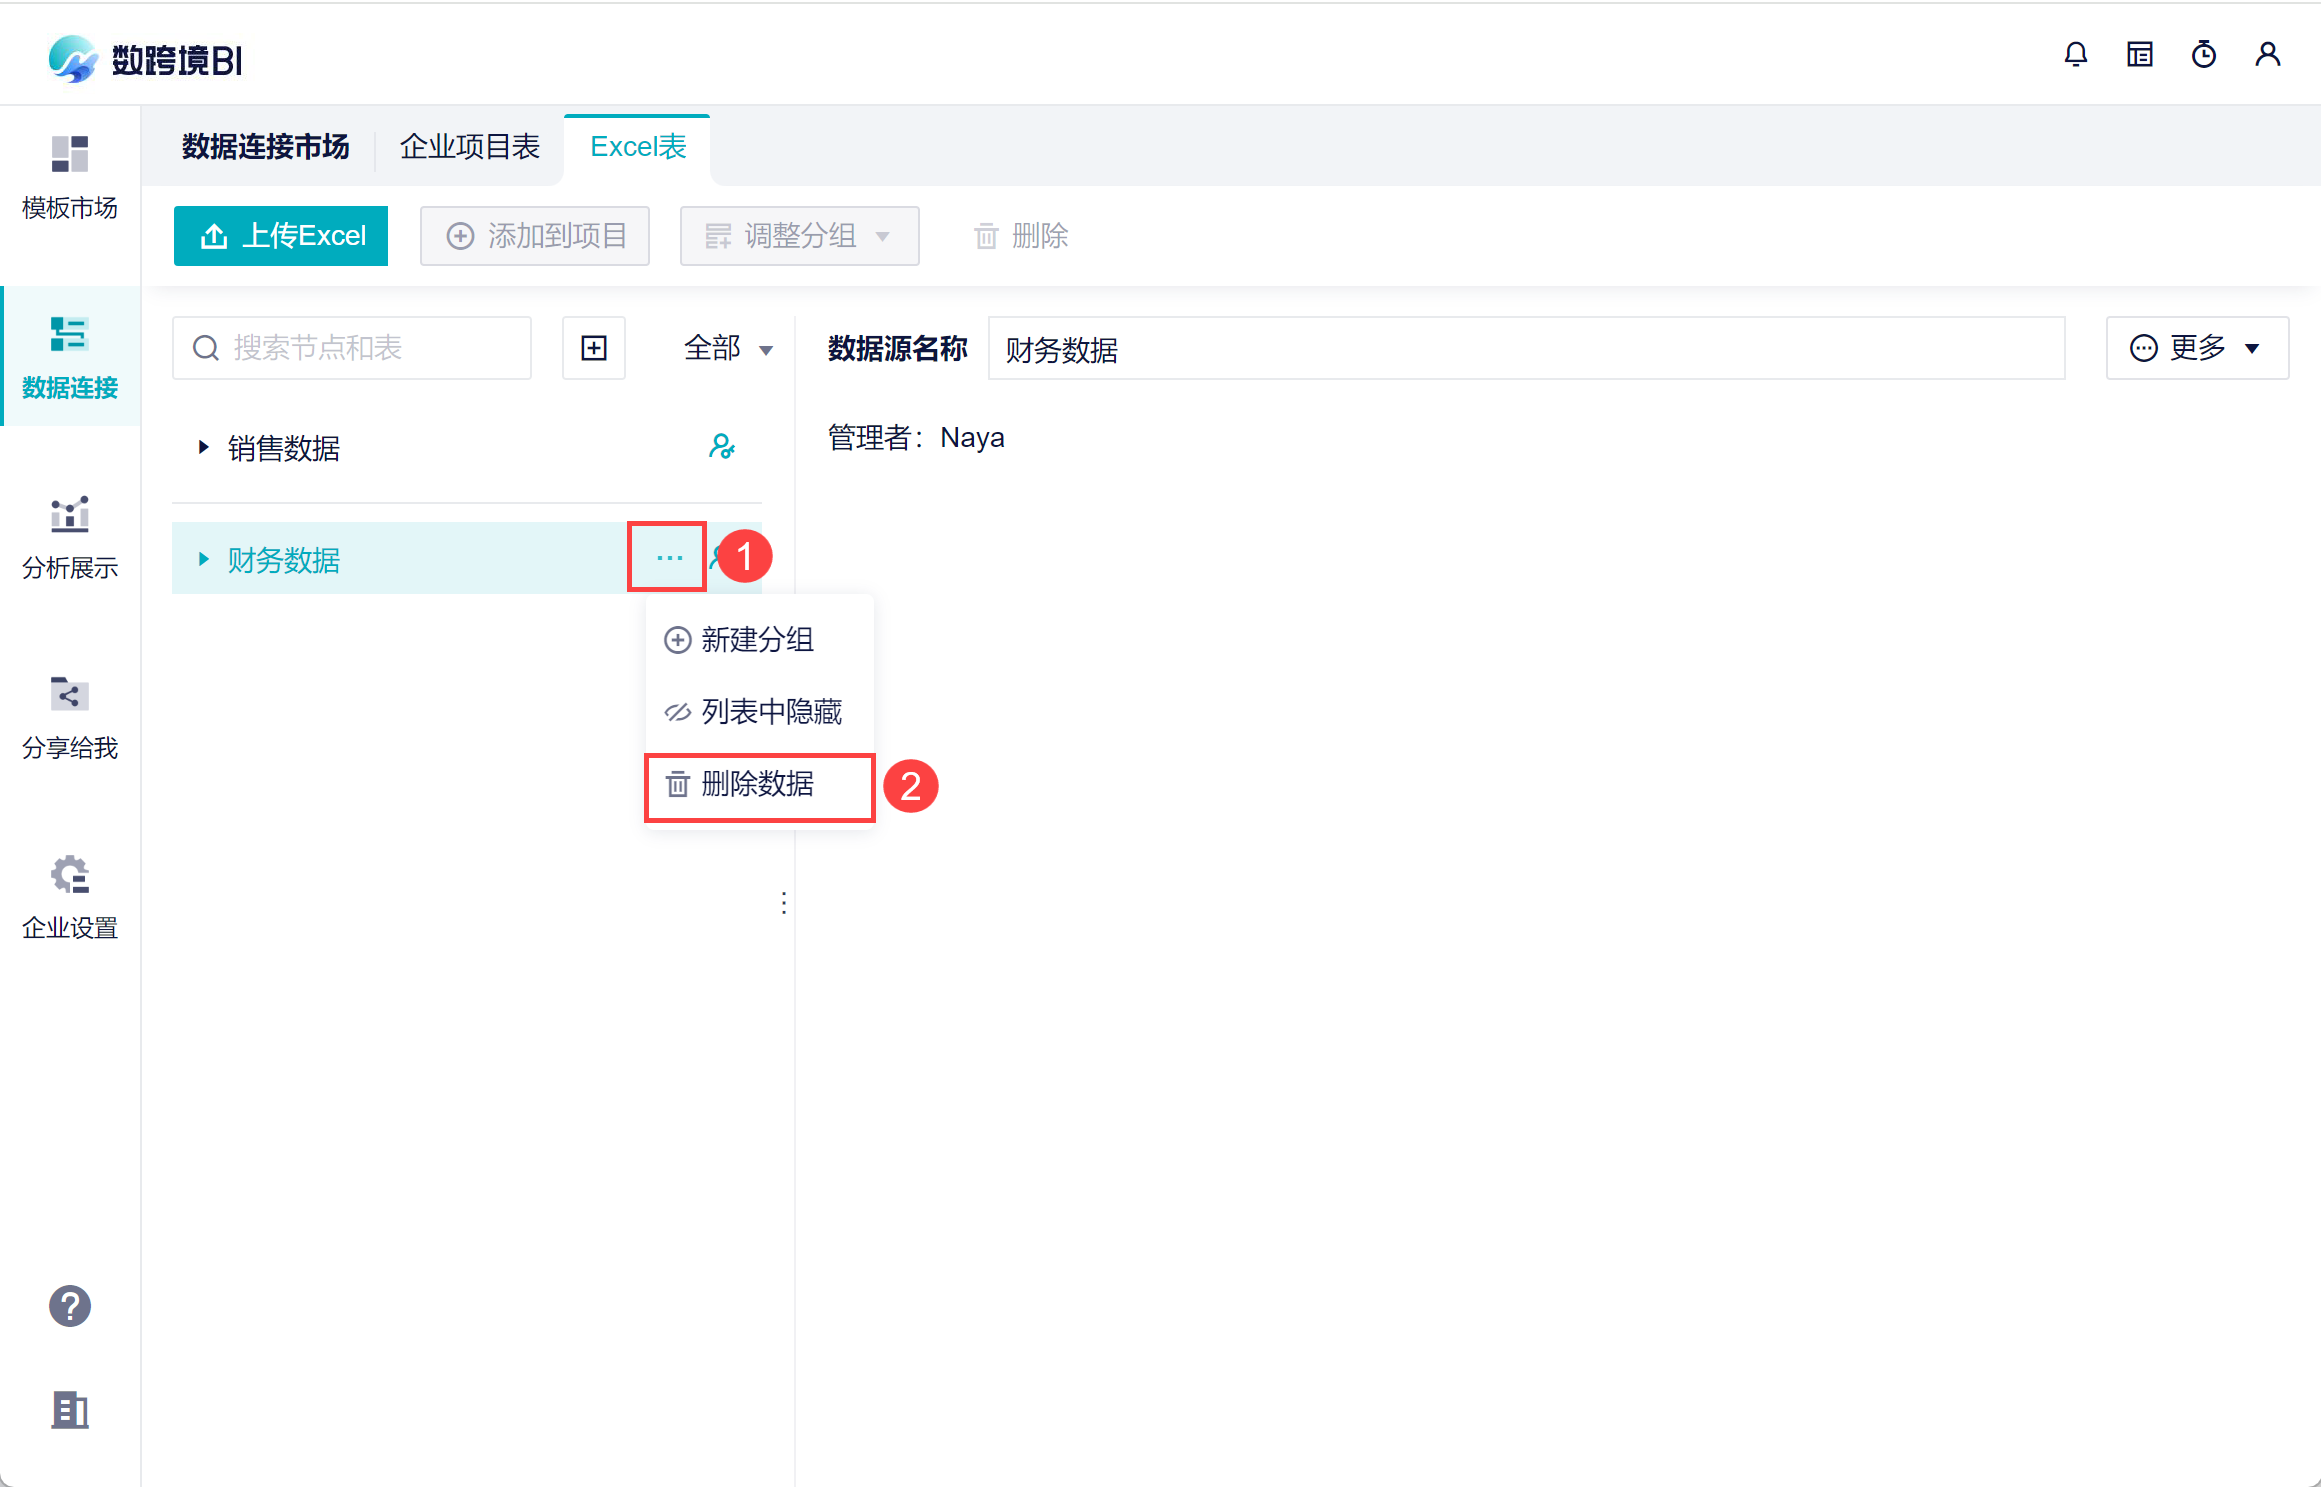Open the user profile icon
The image size is (2321, 1487).
pos(2268,54)
